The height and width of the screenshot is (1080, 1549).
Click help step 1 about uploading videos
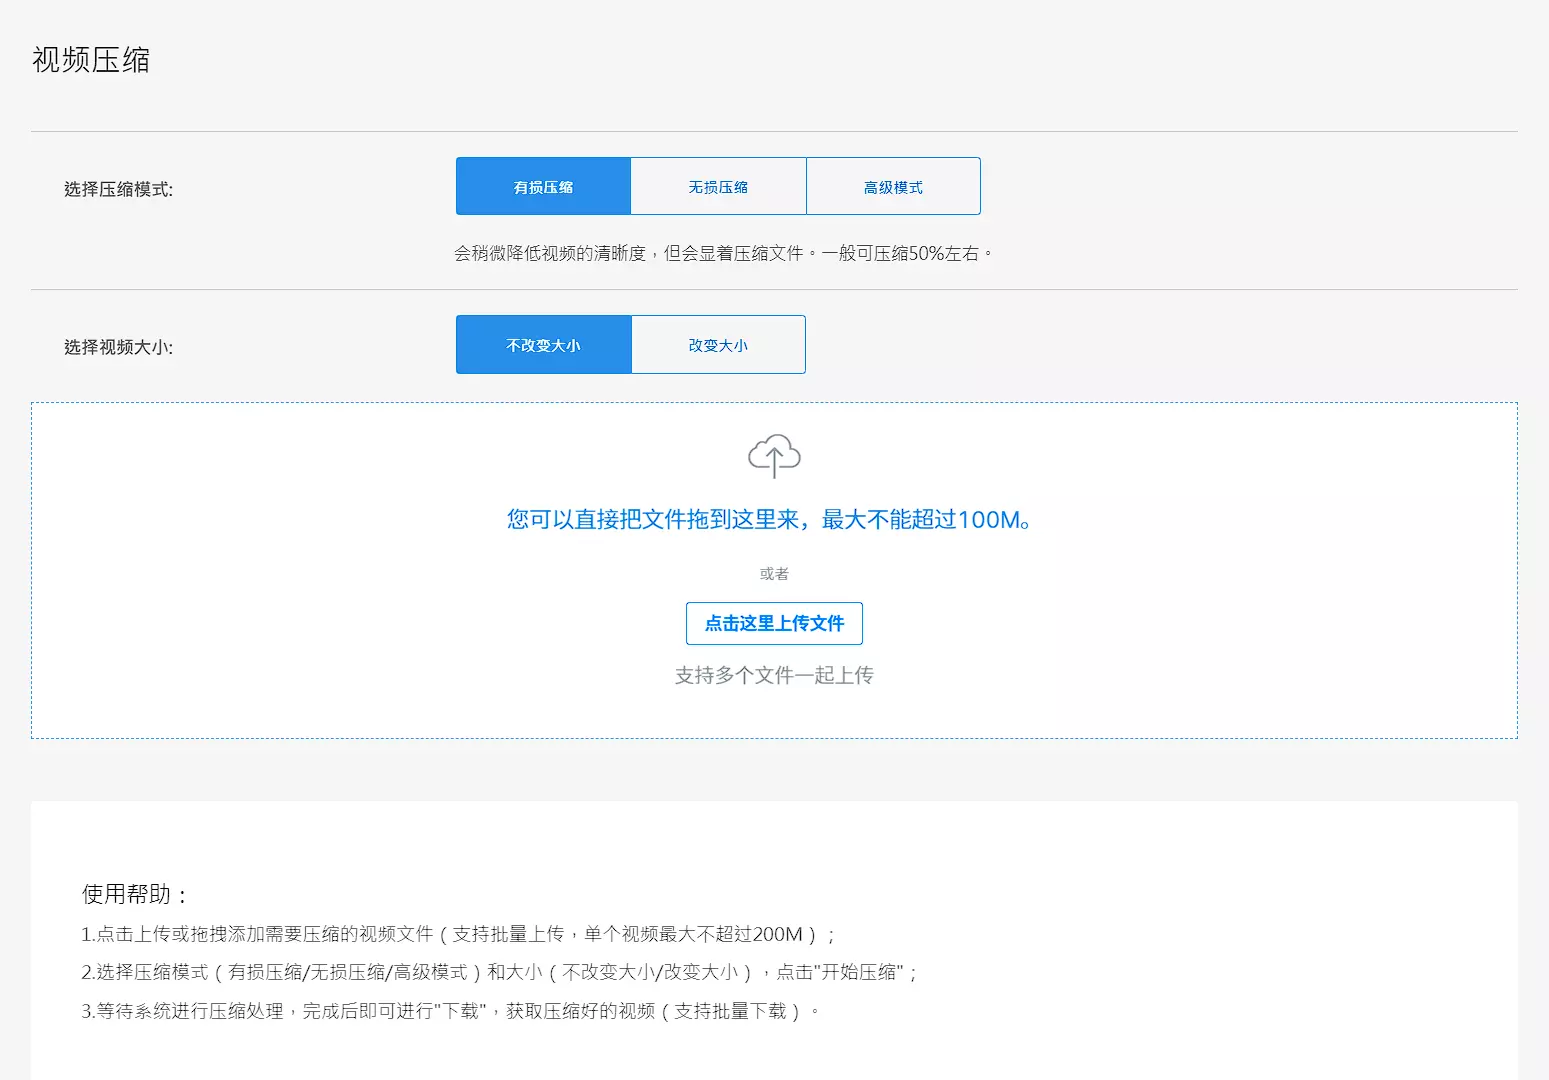tap(457, 934)
